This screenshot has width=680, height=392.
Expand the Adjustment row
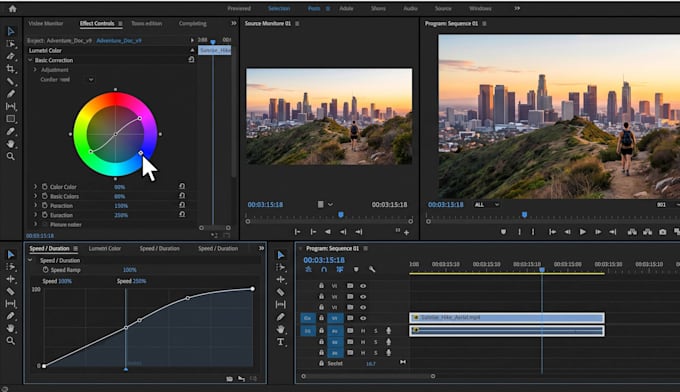36,69
